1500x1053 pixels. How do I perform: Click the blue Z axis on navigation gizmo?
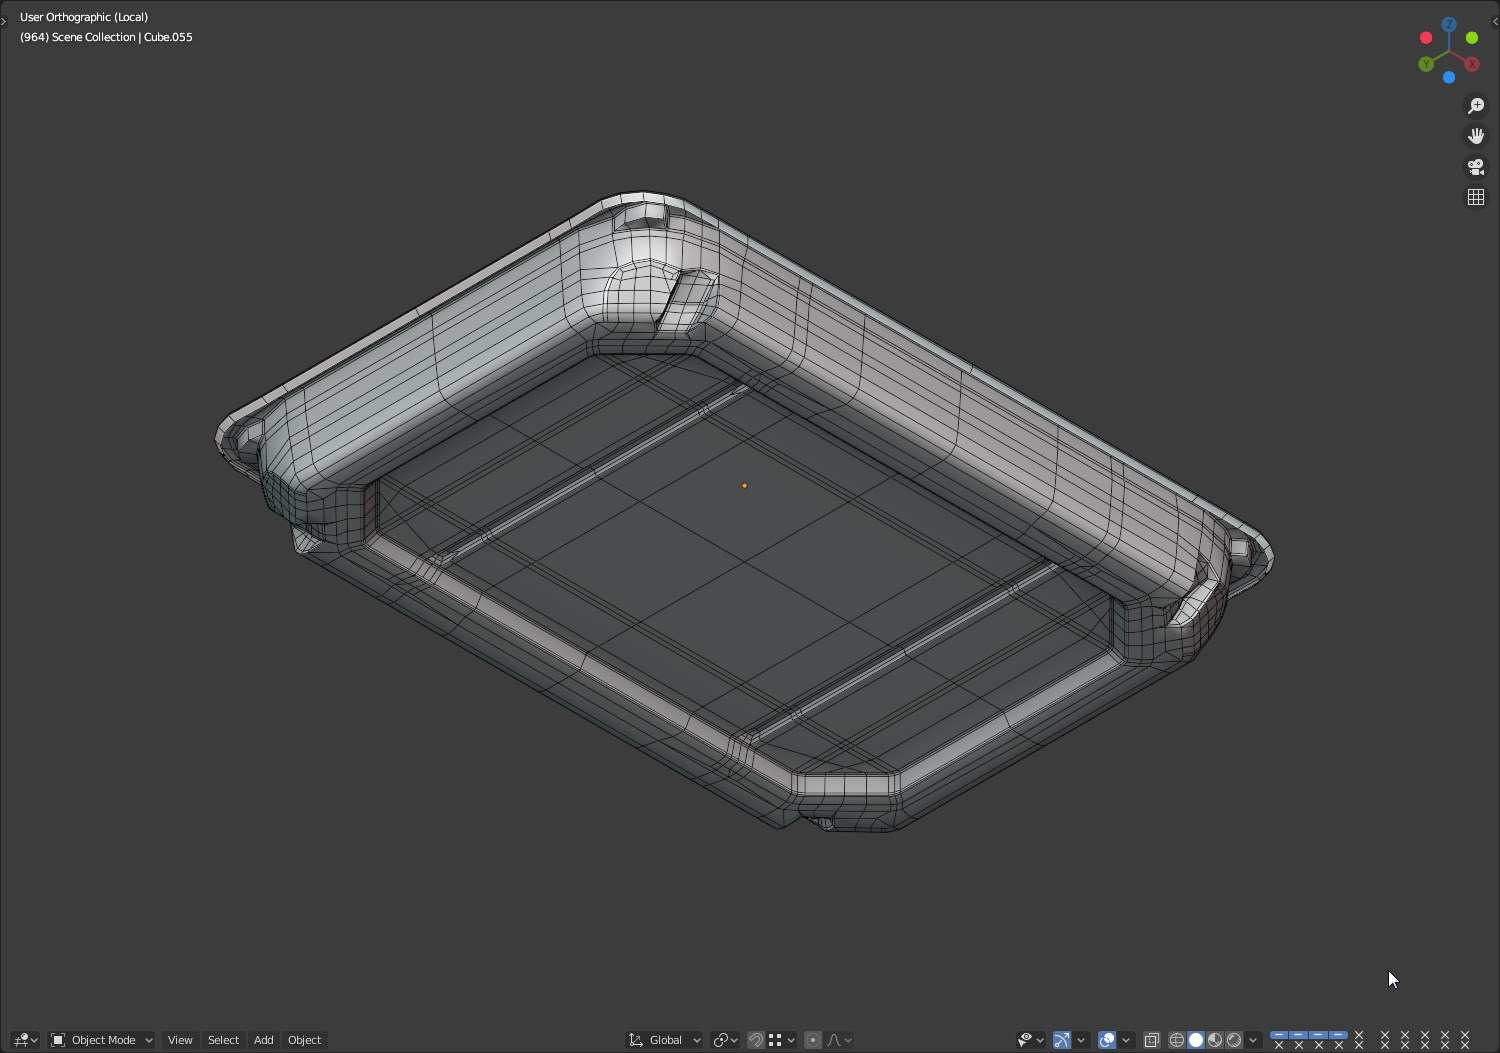pos(1449,24)
